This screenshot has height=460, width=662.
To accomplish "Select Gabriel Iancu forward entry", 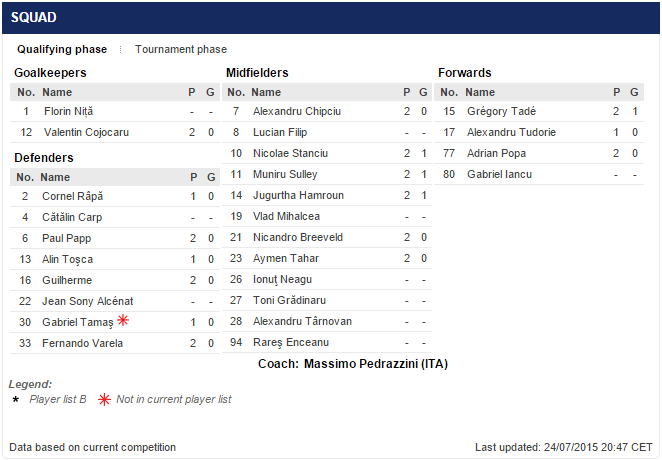I will point(499,174).
